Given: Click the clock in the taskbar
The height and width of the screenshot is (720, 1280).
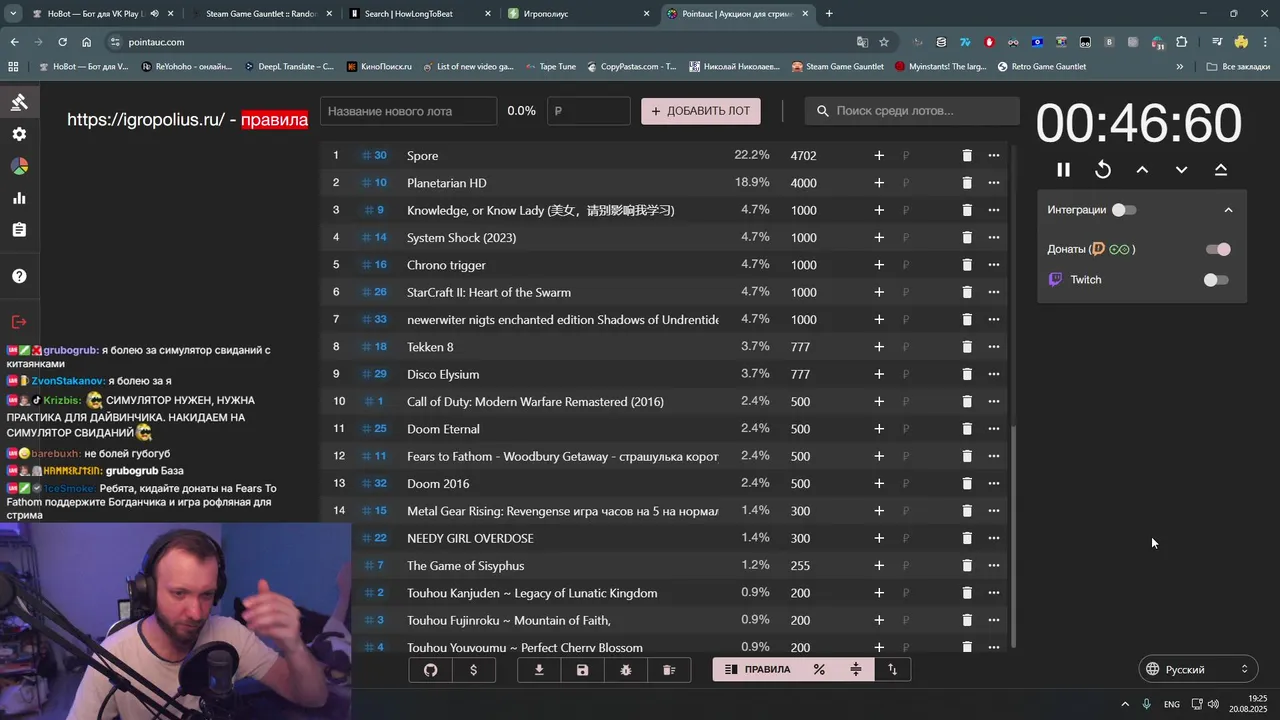Looking at the screenshot, I should point(1248,704).
